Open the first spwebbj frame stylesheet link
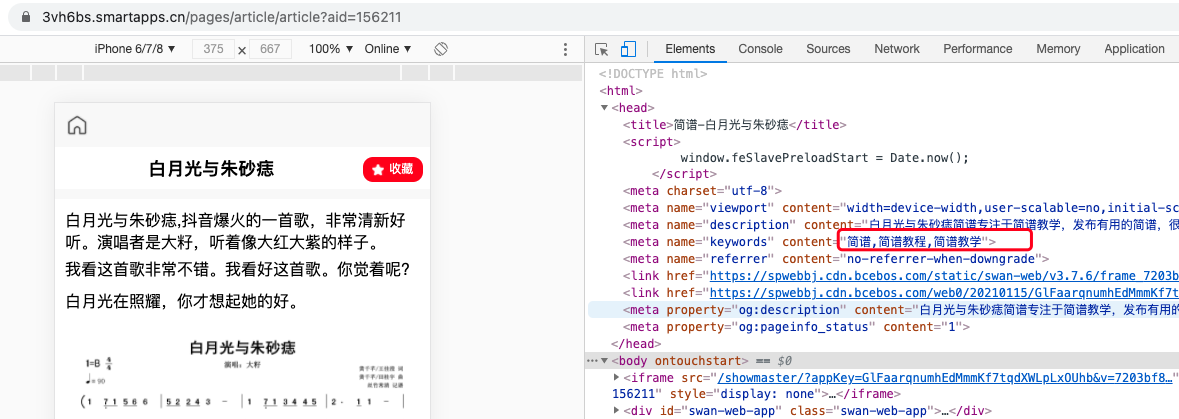 click(x=944, y=276)
